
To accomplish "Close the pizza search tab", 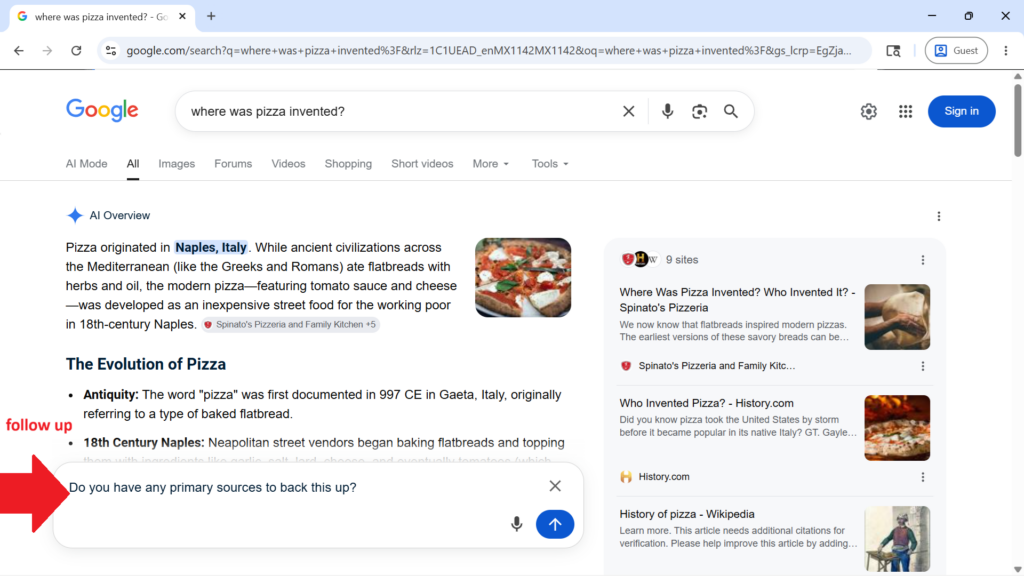I will click(182, 16).
